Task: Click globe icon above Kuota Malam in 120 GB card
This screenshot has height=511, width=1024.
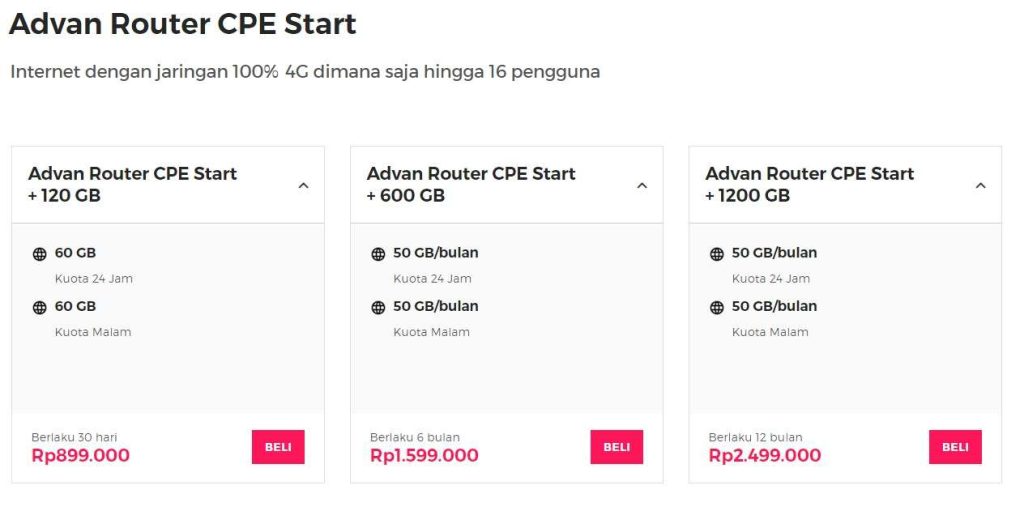Action: 40,308
